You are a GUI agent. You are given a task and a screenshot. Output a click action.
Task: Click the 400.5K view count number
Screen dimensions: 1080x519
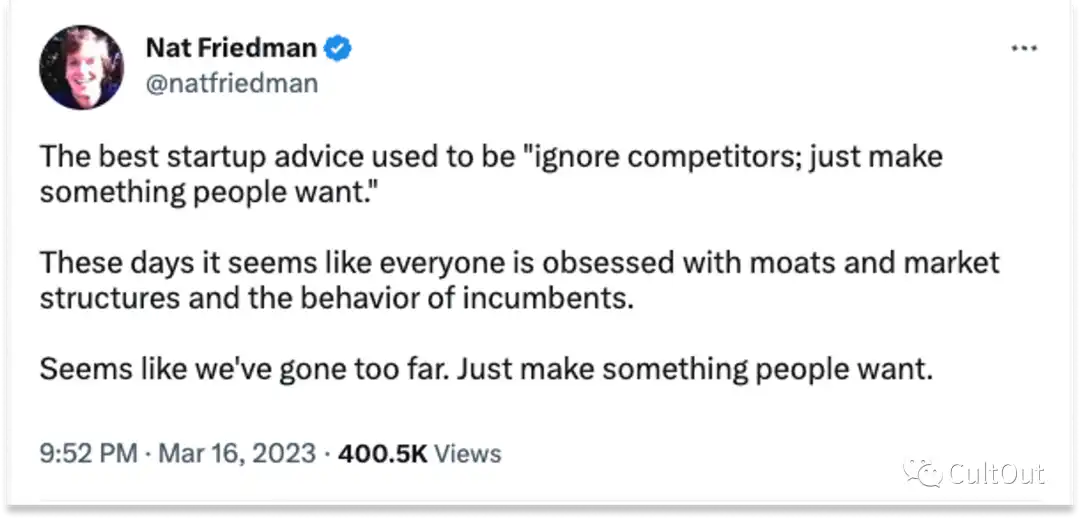pyautogui.click(x=383, y=453)
